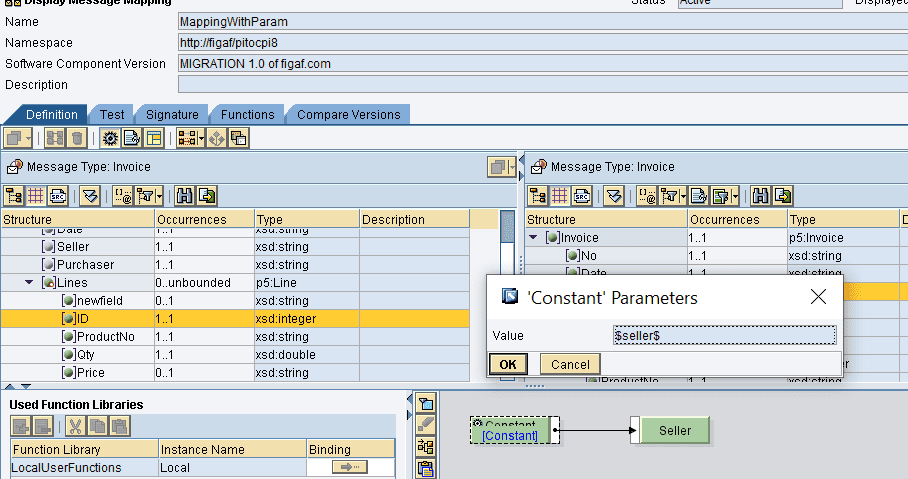This screenshot has width=908, height=479.
Task: Collapse the Lines node in source structure
Action: [x=29, y=283]
